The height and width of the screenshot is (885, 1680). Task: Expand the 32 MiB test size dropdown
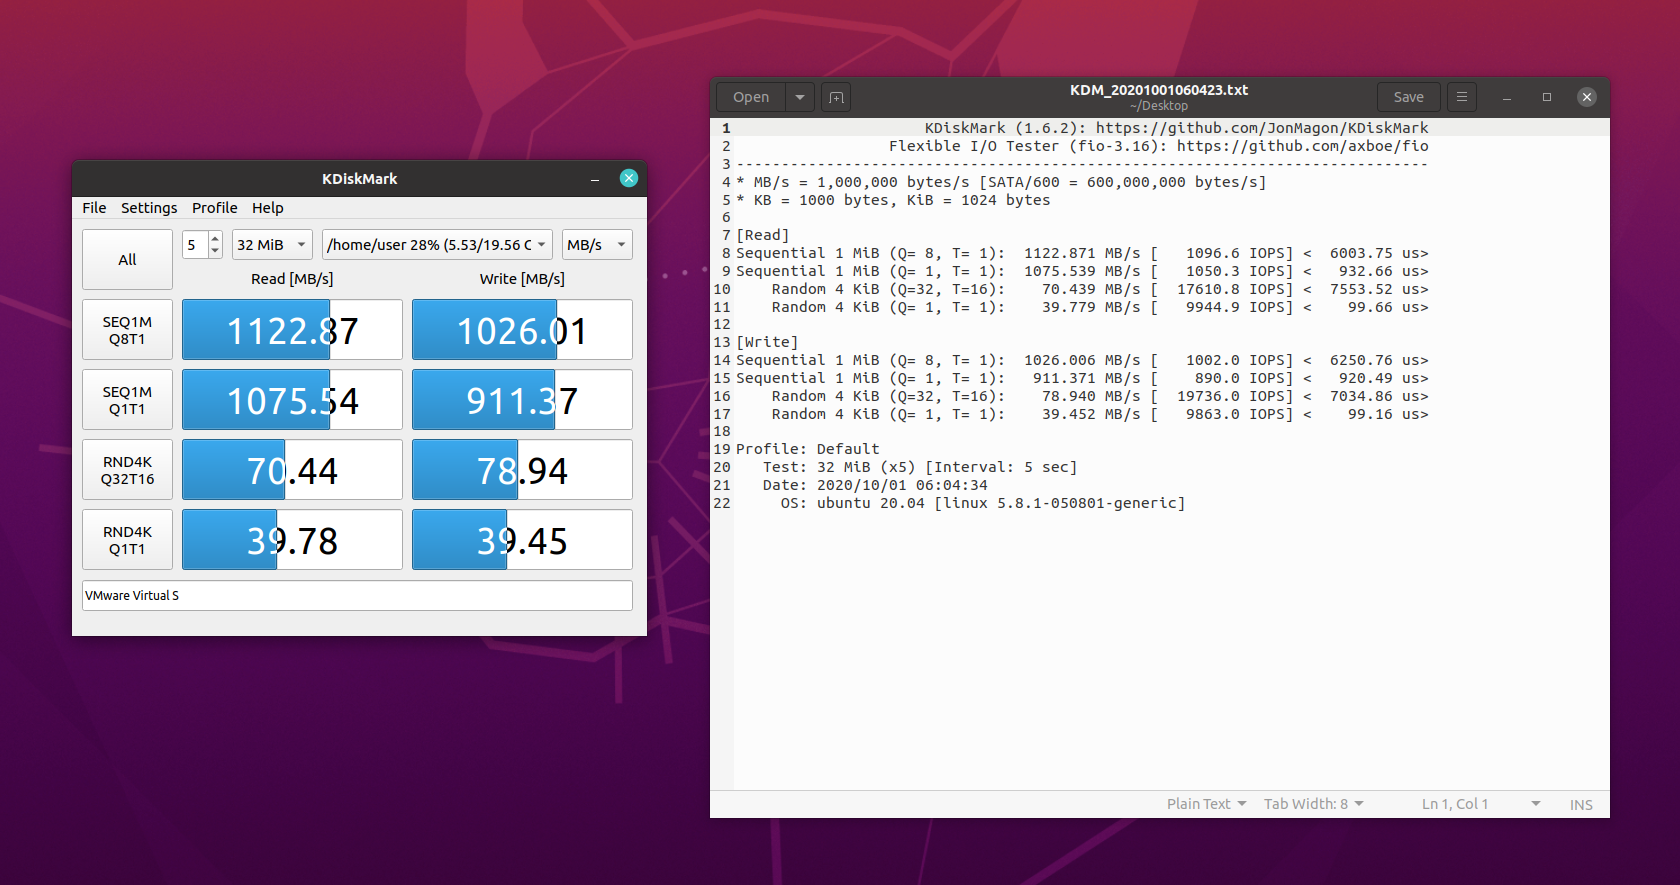272,245
